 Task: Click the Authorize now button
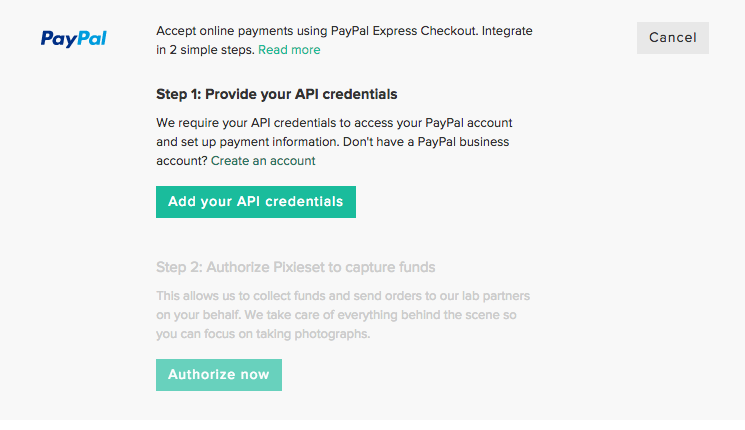(x=219, y=375)
